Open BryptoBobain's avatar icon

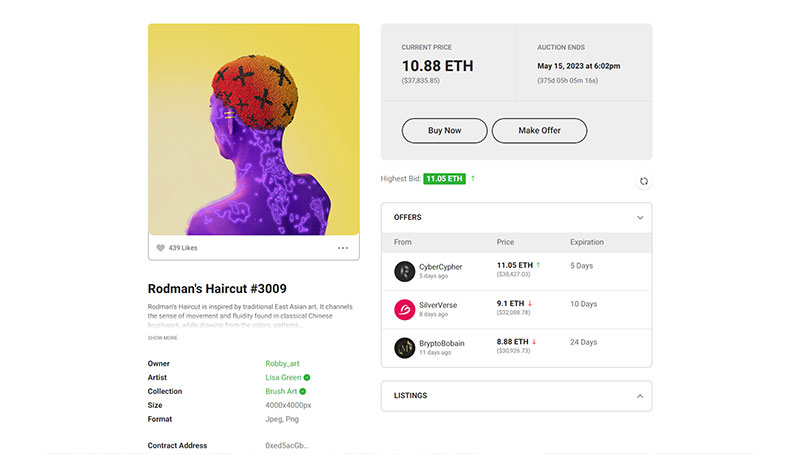405,348
